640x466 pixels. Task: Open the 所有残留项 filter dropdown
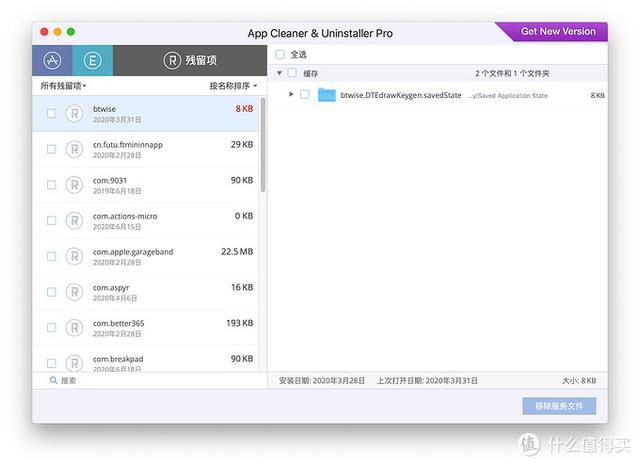(63, 86)
